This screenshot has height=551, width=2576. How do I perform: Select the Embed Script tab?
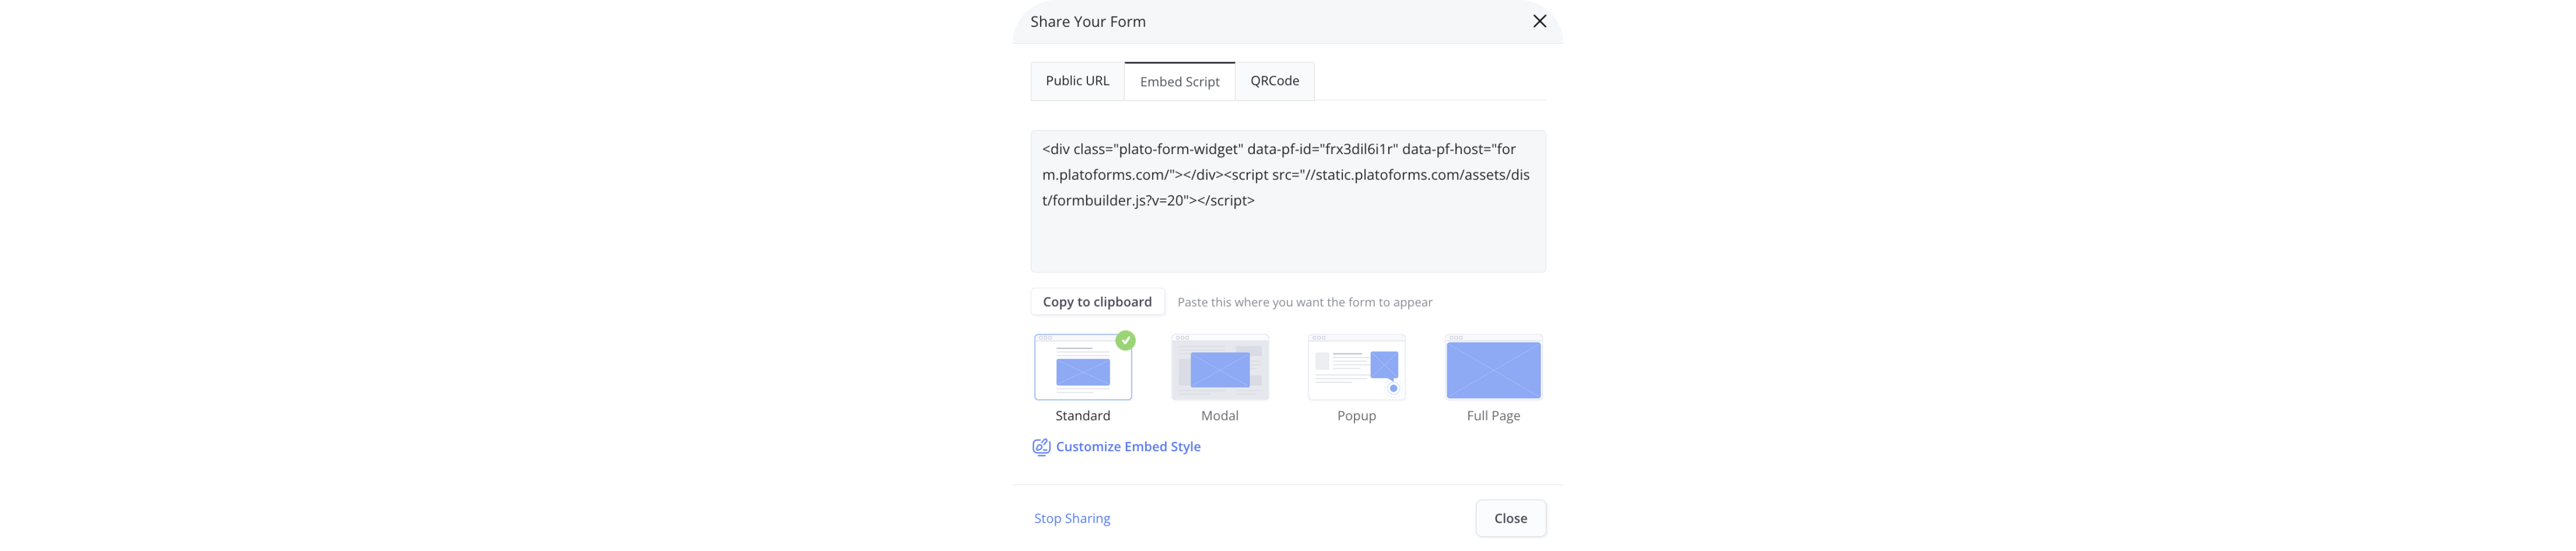[1180, 81]
